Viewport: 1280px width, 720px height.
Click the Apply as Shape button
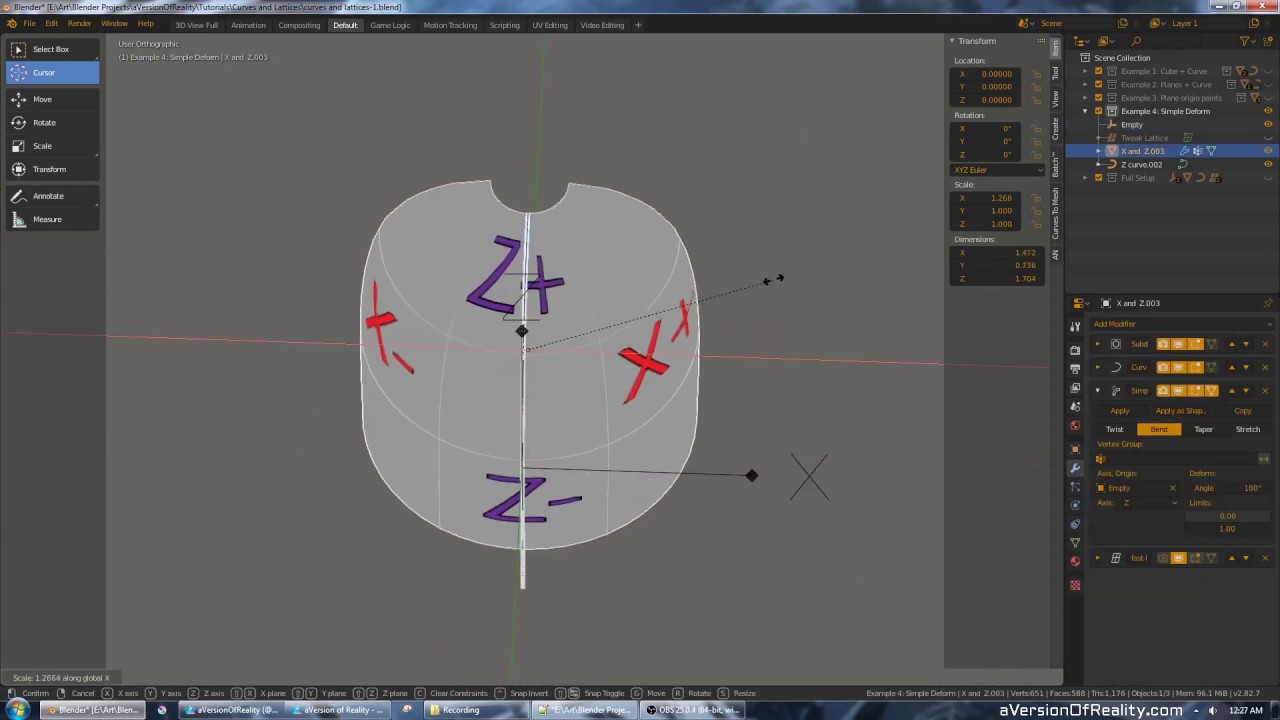click(x=1181, y=411)
